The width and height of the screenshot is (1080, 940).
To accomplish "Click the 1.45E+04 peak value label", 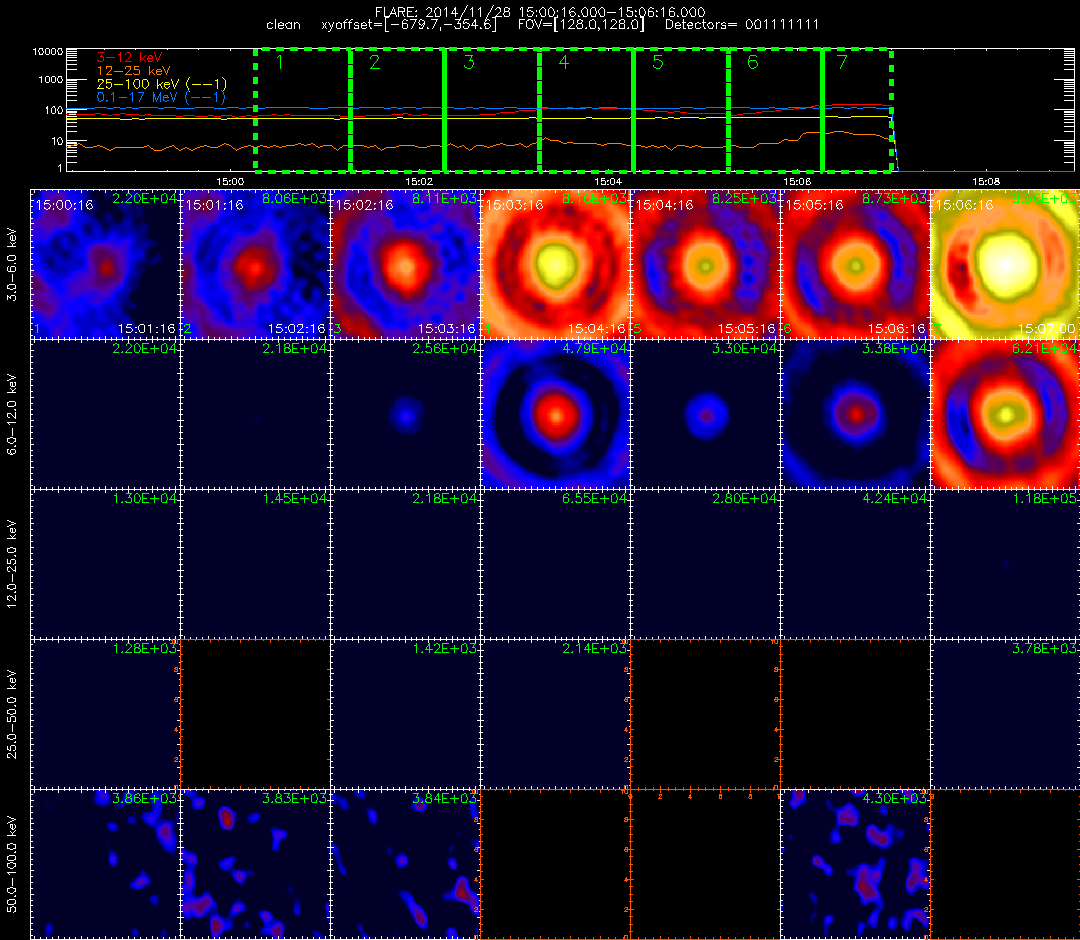I will point(294,499).
